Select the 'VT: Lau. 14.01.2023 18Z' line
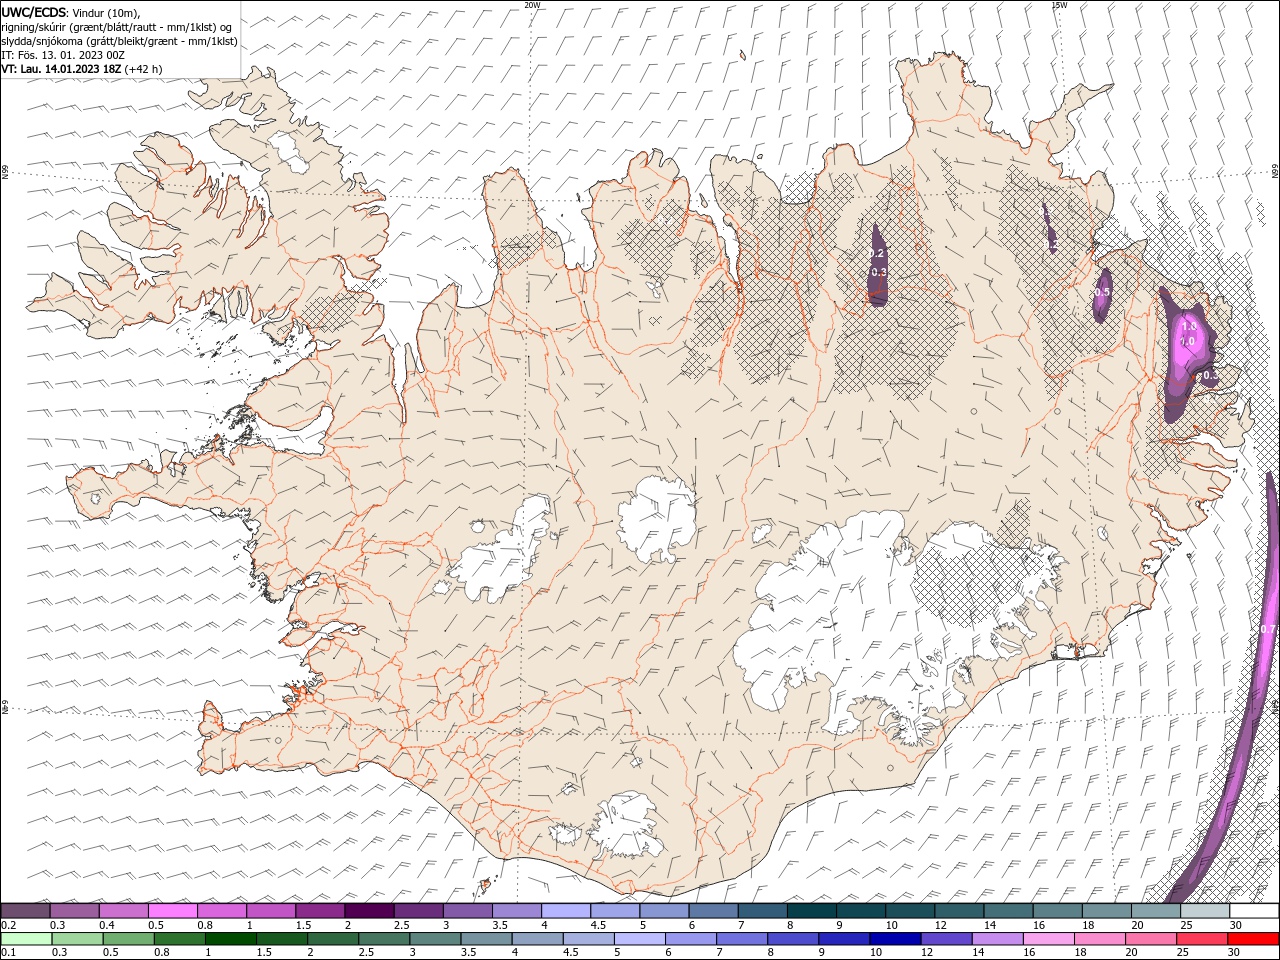Viewport: 1280px width, 960px height. point(61,69)
